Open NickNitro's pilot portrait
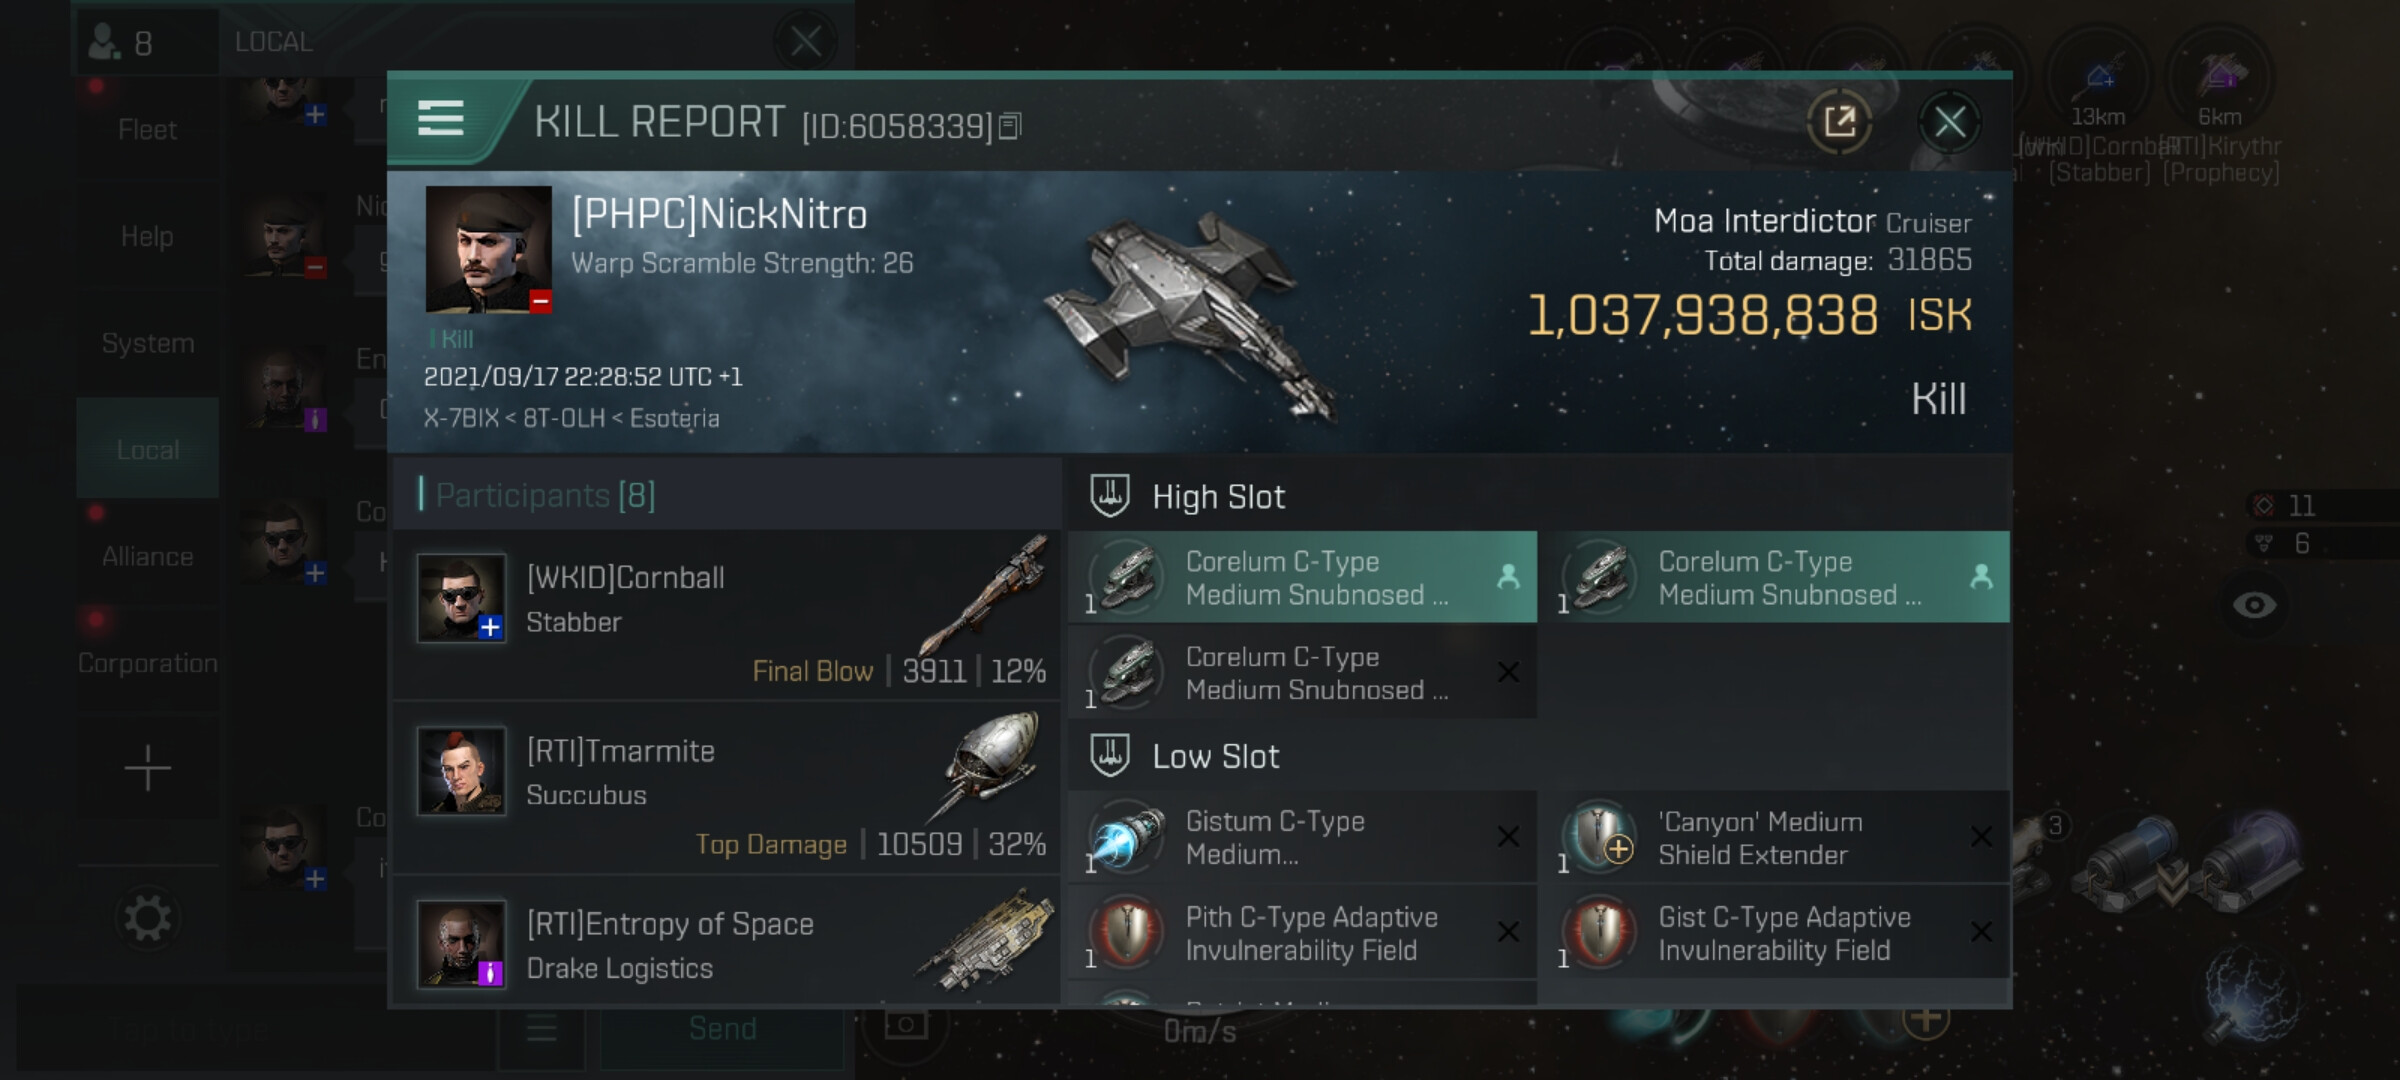2400x1080 pixels. pyautogui.click(x=488, y=249)
